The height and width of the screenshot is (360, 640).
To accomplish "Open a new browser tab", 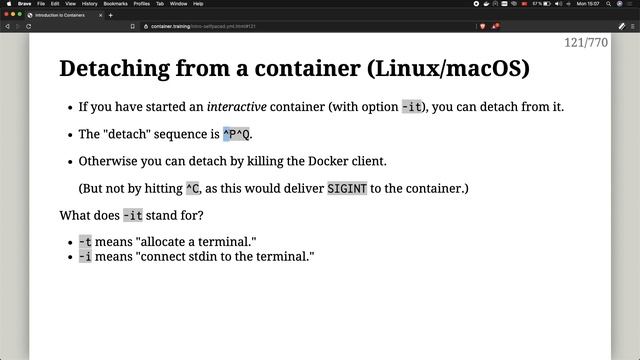I will (x=111, y=15).
